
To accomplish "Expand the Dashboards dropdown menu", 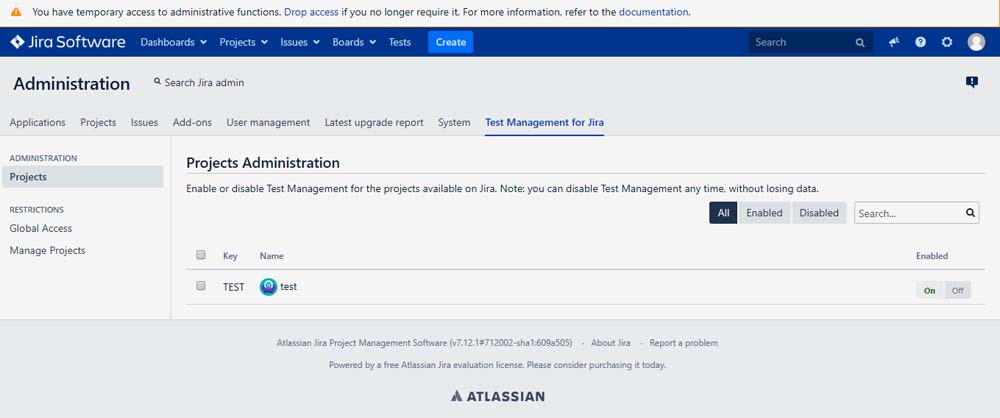I will tap(173, 42).
